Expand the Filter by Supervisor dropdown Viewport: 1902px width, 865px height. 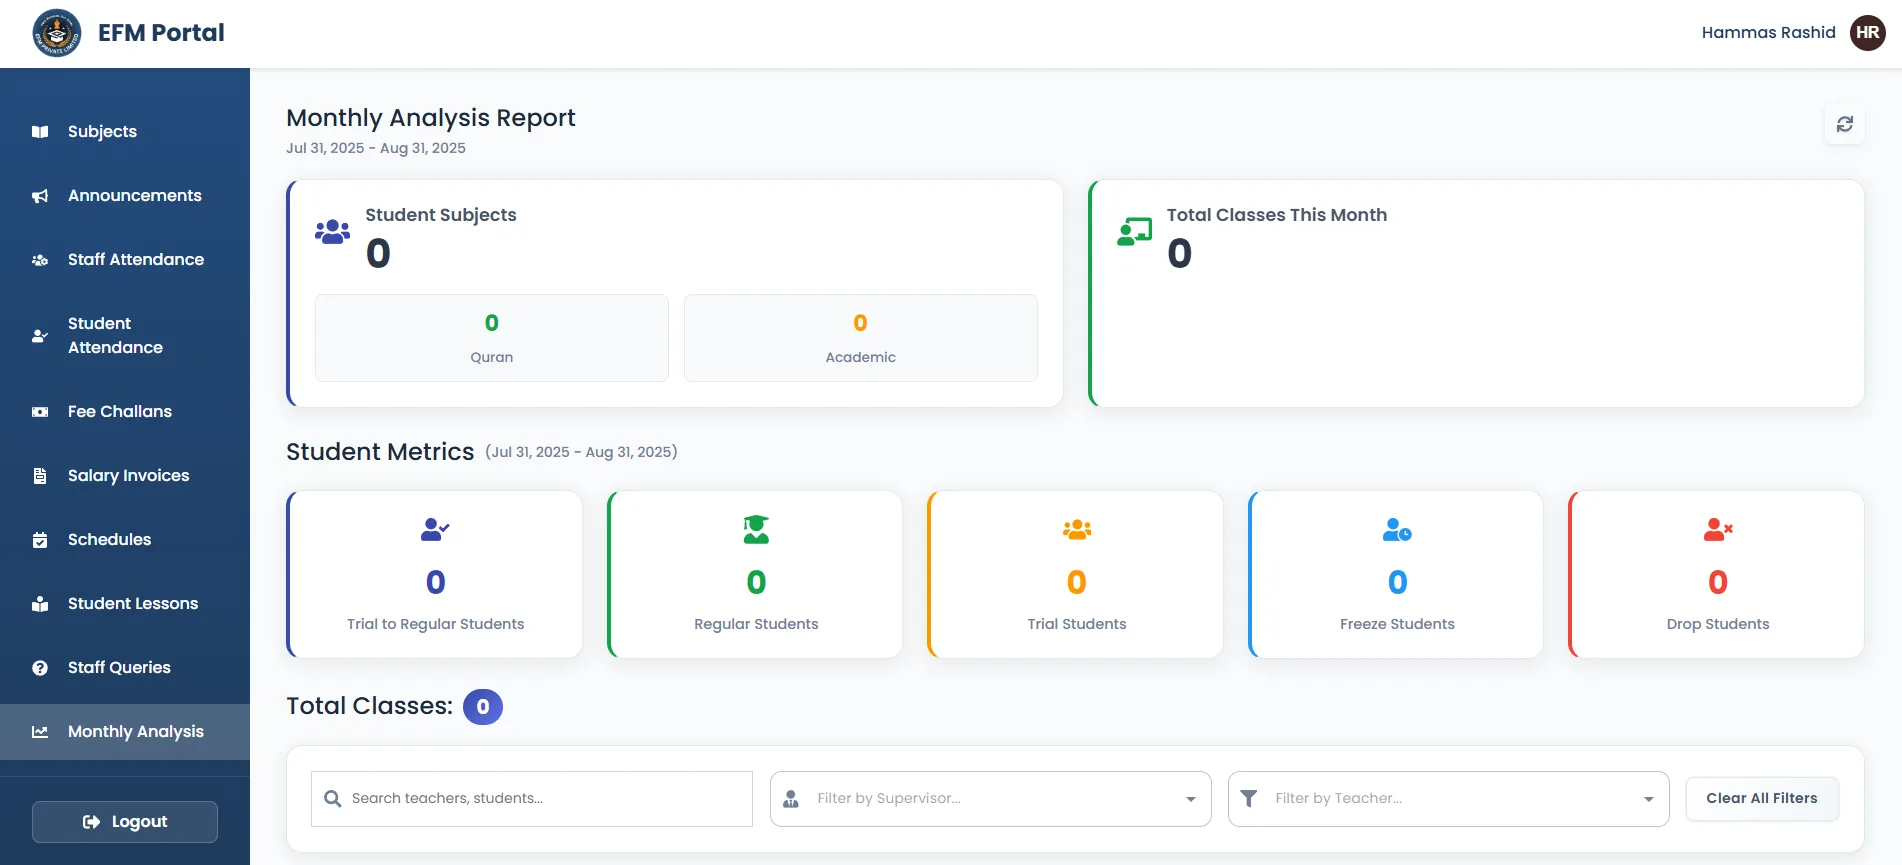point(1190,799)
